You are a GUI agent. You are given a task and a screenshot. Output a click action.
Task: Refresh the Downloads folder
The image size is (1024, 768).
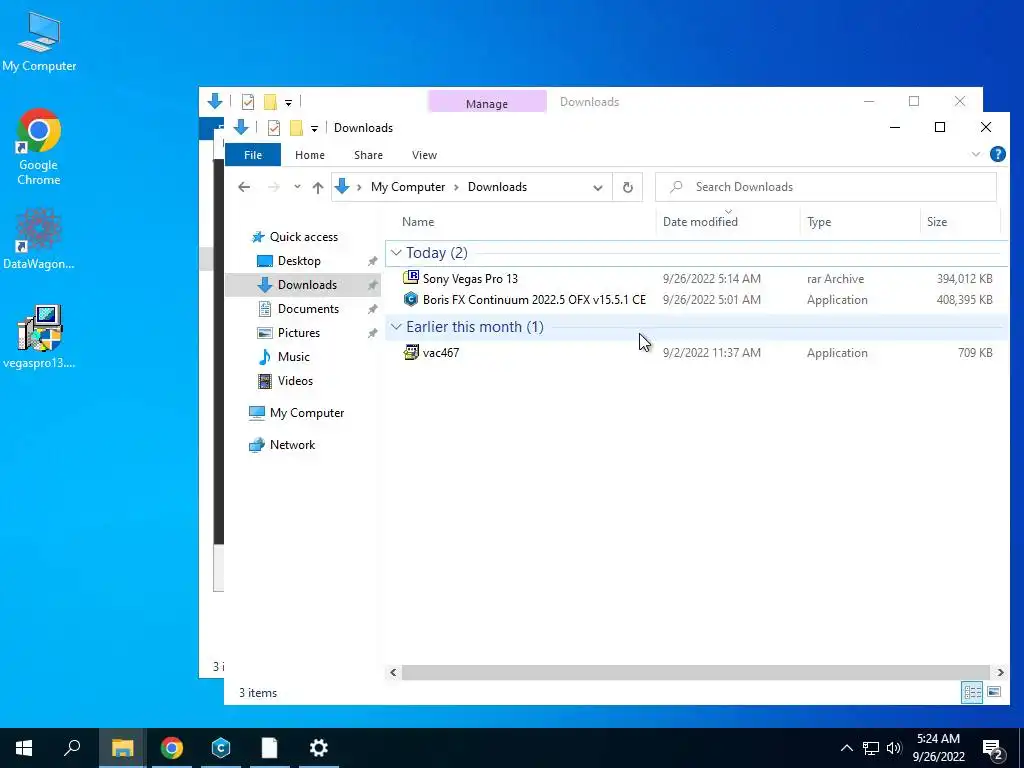[628, 187]
